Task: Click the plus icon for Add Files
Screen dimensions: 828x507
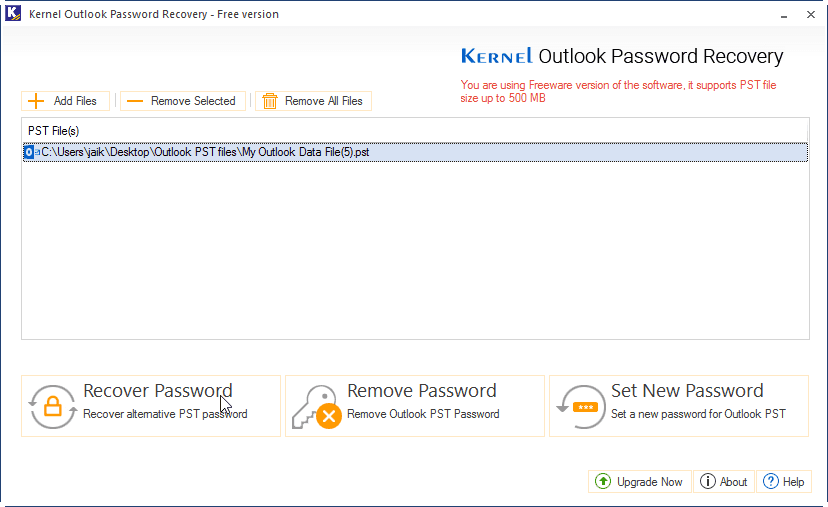Action: tap(36, 101)
